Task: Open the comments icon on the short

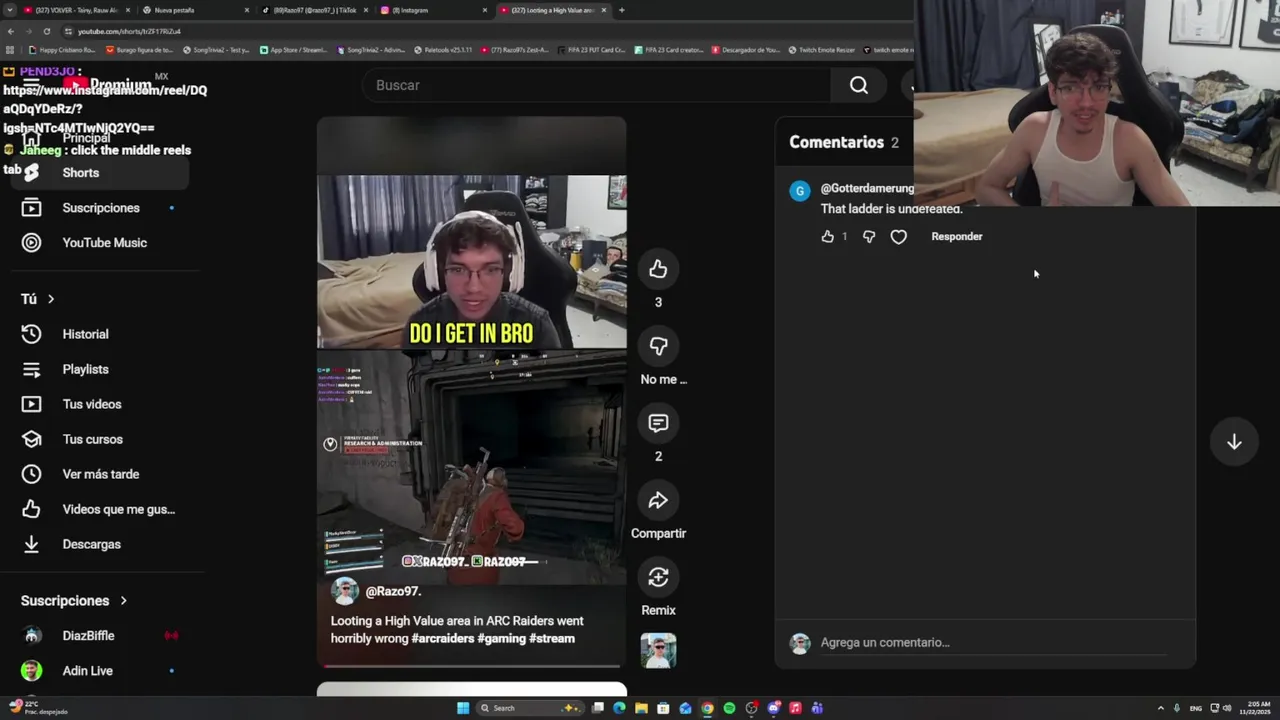Action: click(x=658, y=423)
